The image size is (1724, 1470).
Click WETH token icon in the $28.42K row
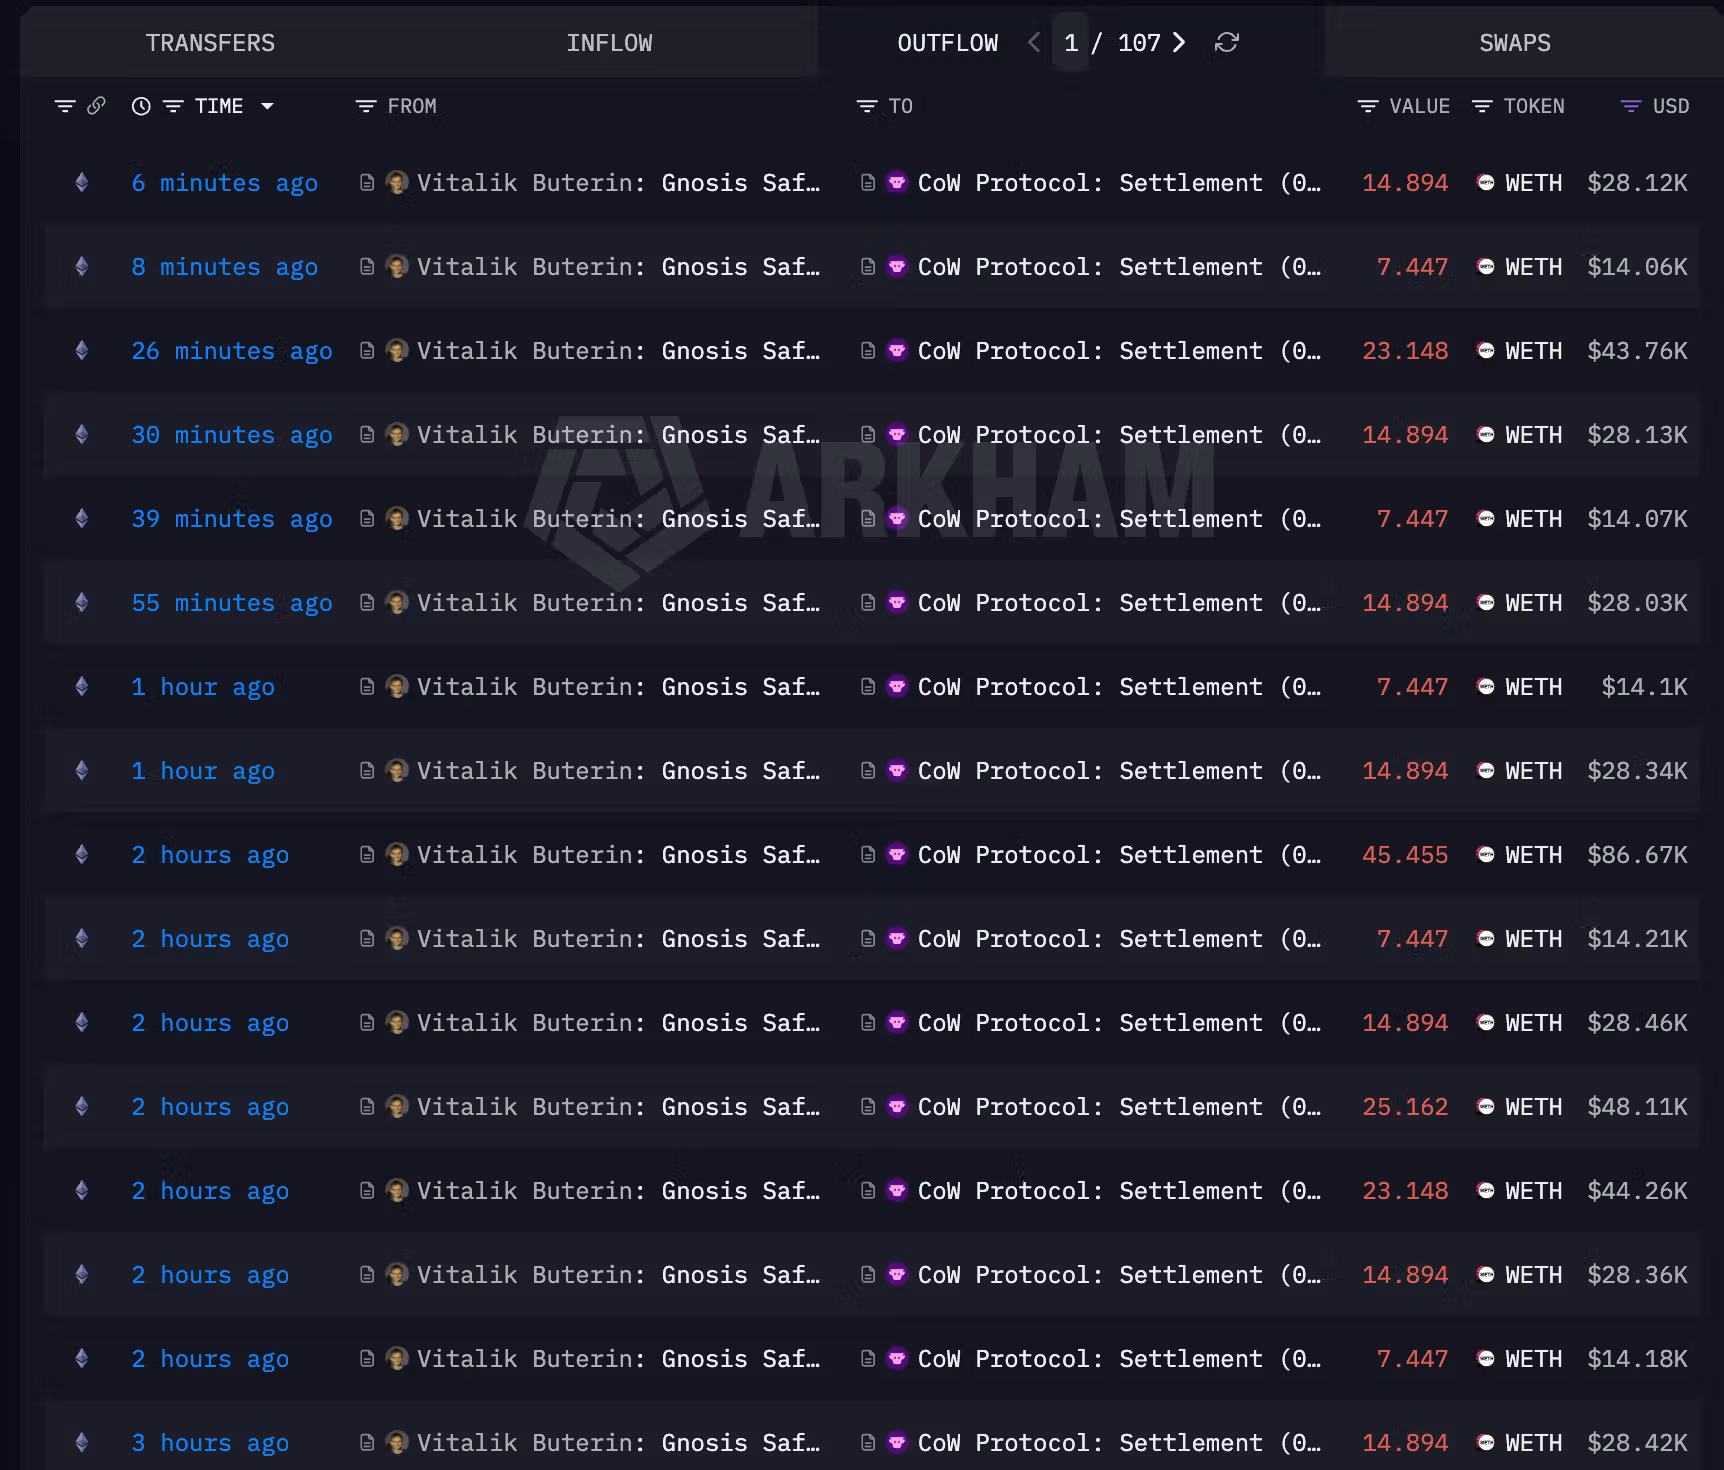[x=1486, y=1442]
